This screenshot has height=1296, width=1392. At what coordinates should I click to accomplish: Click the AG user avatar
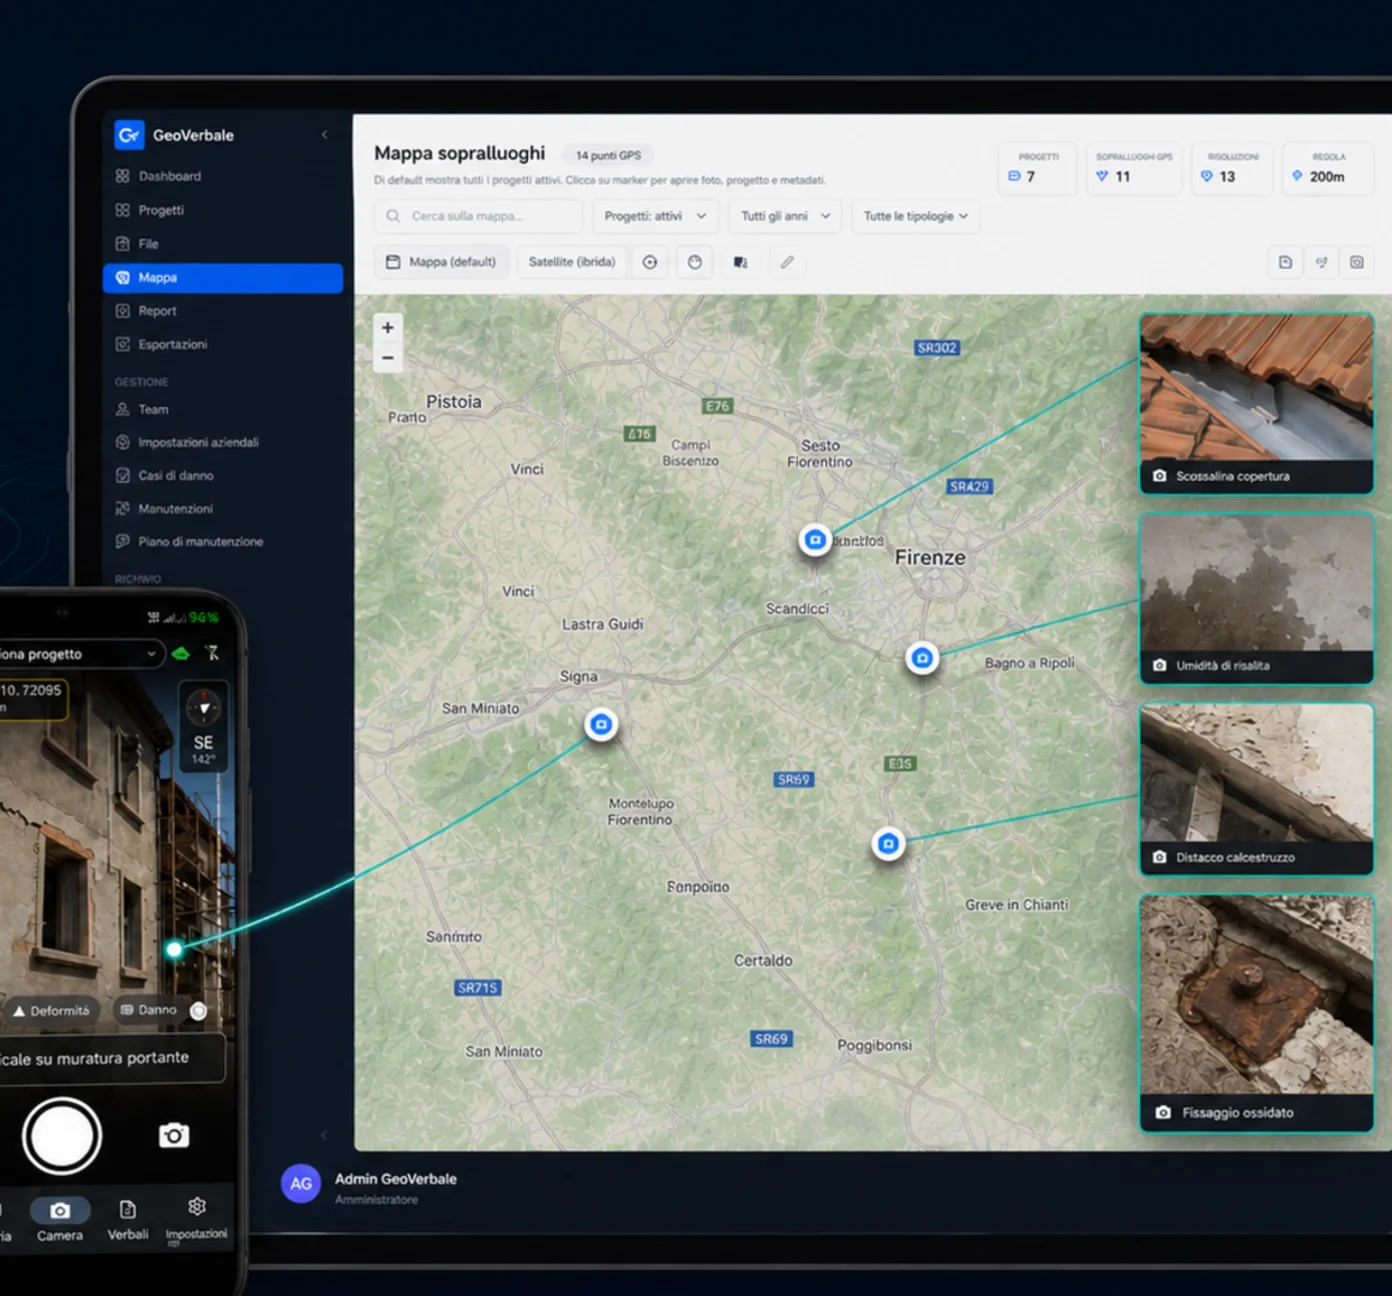click(301, 1184)
